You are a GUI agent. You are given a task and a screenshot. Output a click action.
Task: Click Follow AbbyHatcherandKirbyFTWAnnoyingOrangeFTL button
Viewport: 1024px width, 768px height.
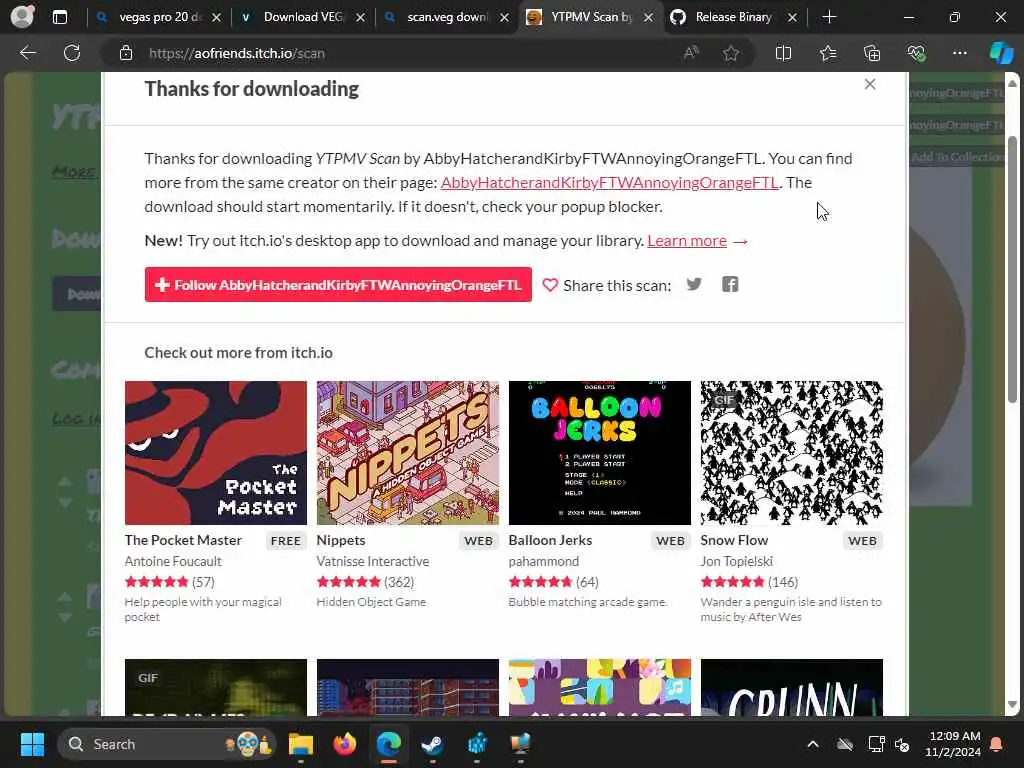click(338, 285)
